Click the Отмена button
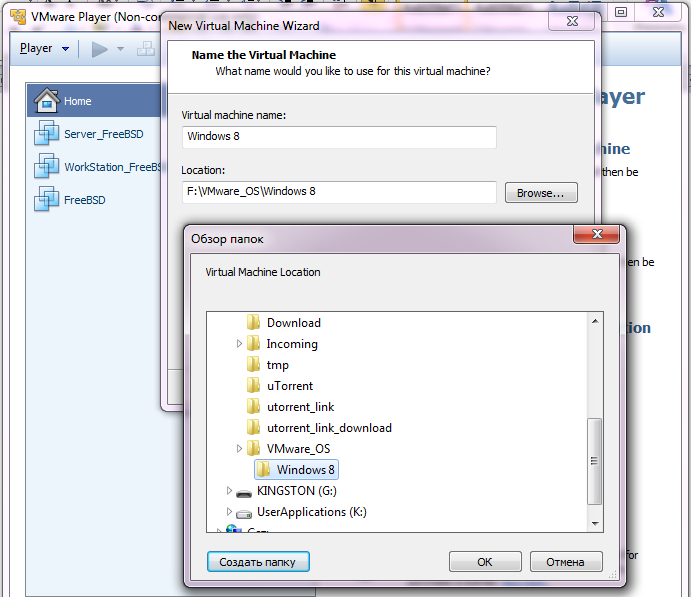This screenshot has width=691, height=597. [x=566, y=562]
